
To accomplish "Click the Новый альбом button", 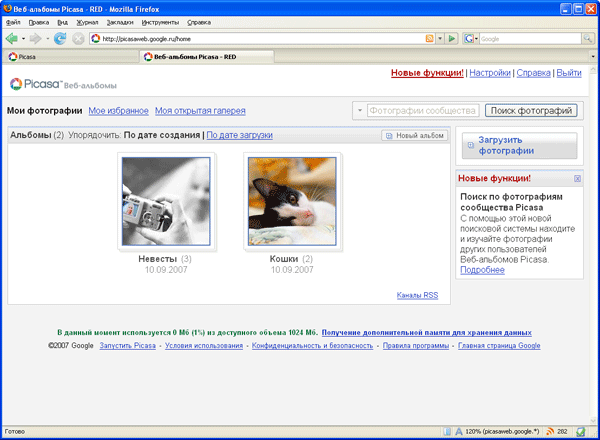I will [x=414, y=135].
